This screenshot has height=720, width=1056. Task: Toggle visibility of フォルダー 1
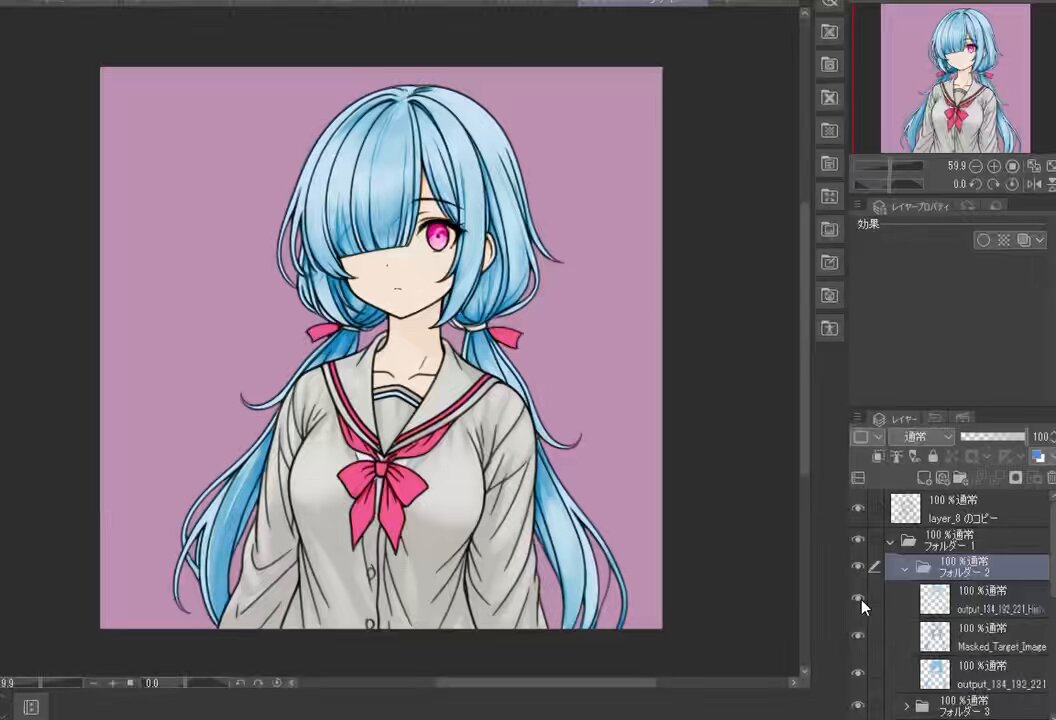click(x=857, y=539)
